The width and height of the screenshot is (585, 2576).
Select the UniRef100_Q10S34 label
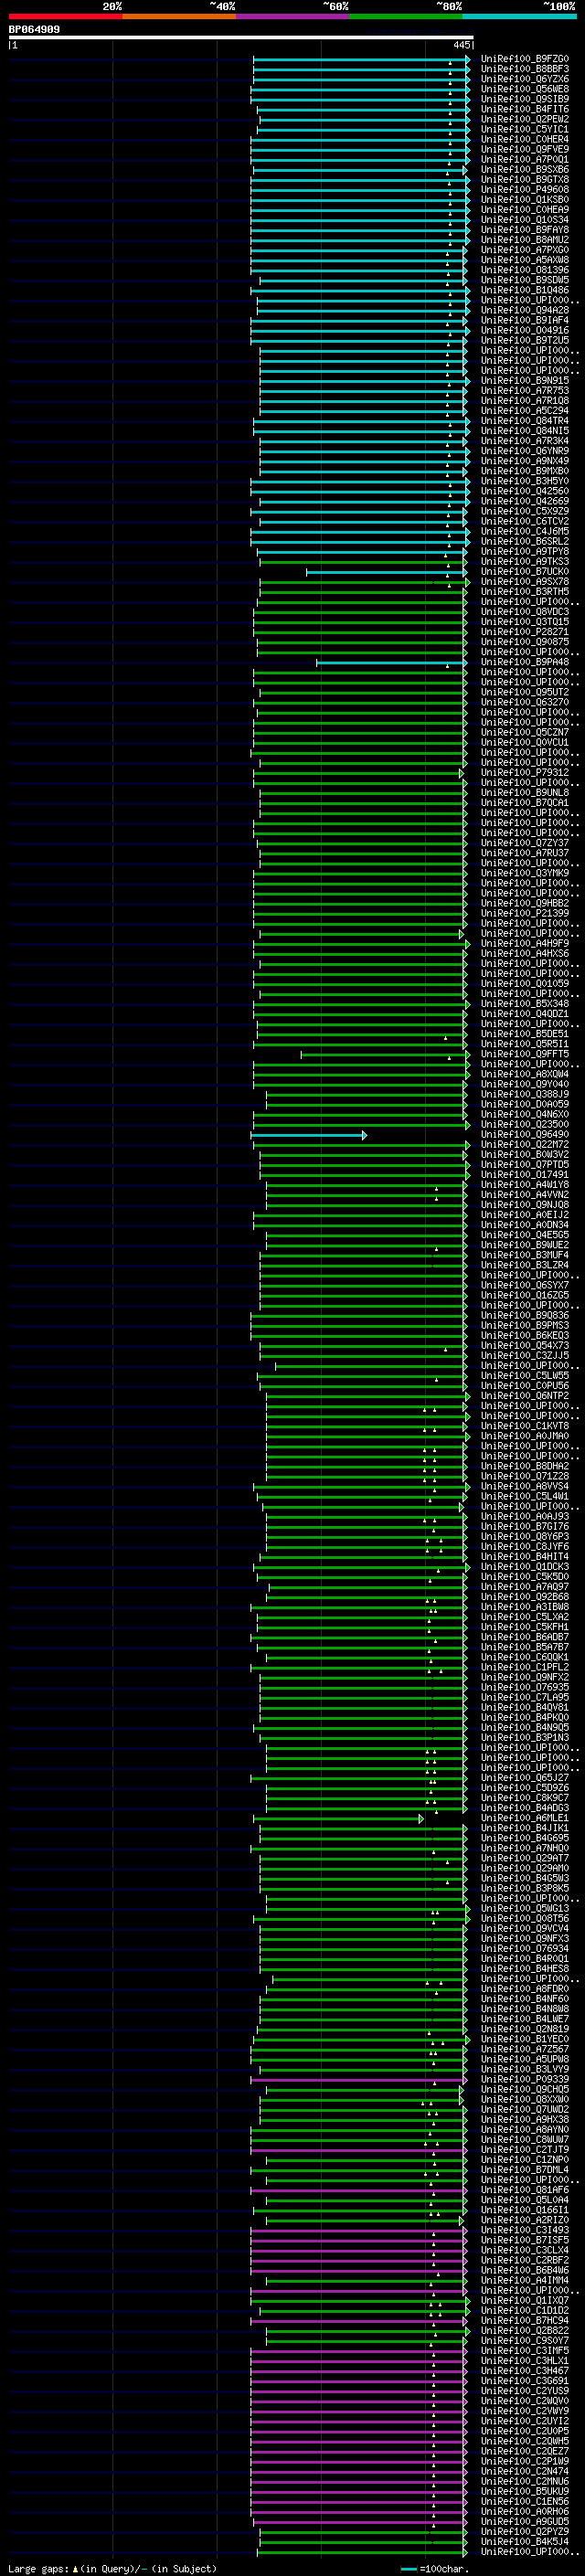(525, 220)
